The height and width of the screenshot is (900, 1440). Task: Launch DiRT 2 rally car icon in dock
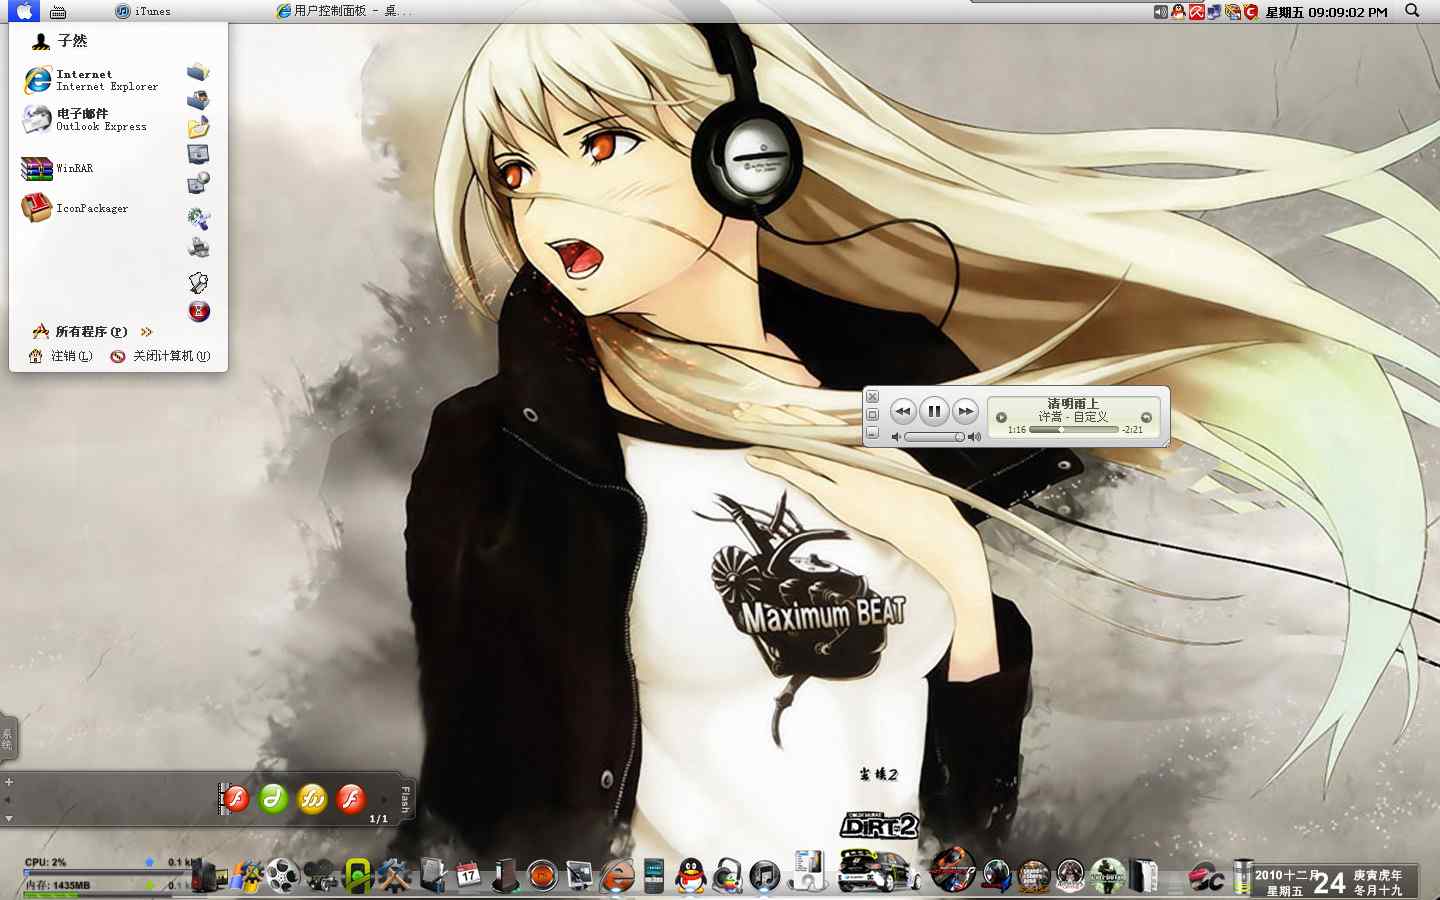click(878, 870)
